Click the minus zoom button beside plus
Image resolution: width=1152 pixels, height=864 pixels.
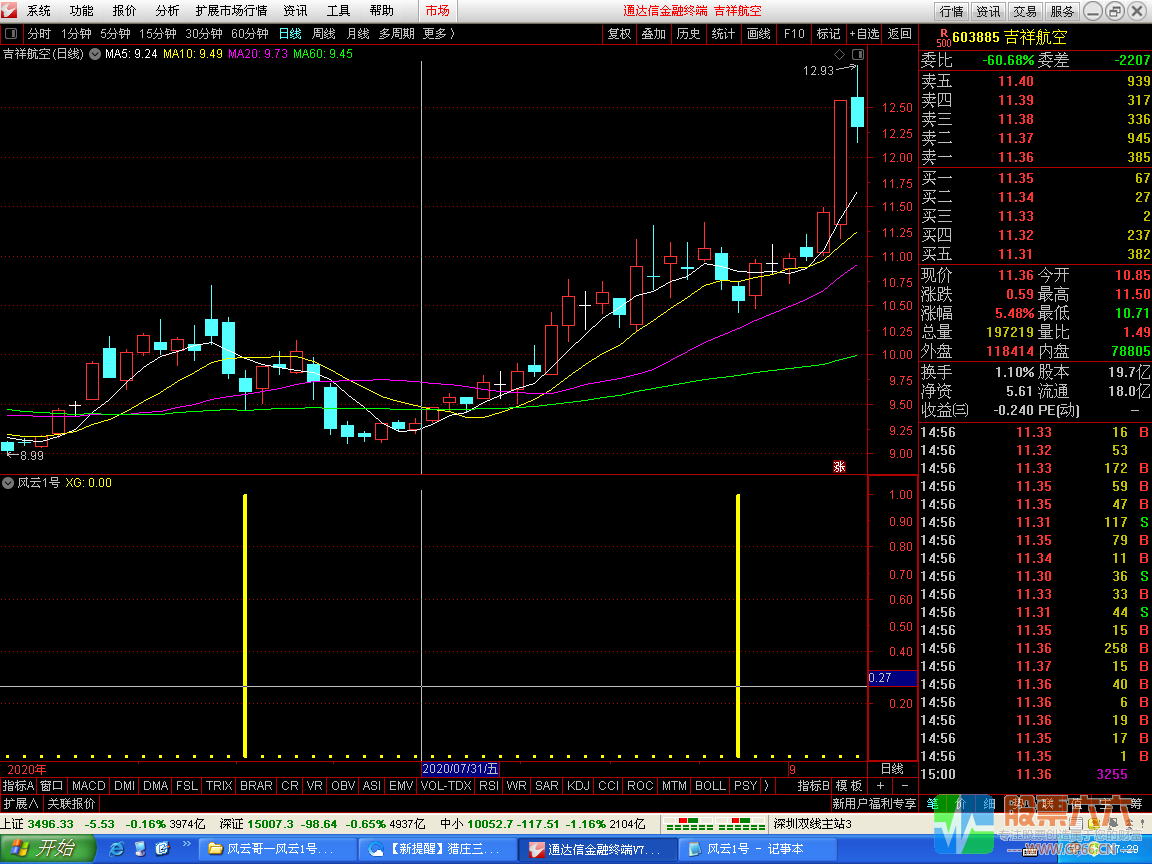tap(904, 785)
